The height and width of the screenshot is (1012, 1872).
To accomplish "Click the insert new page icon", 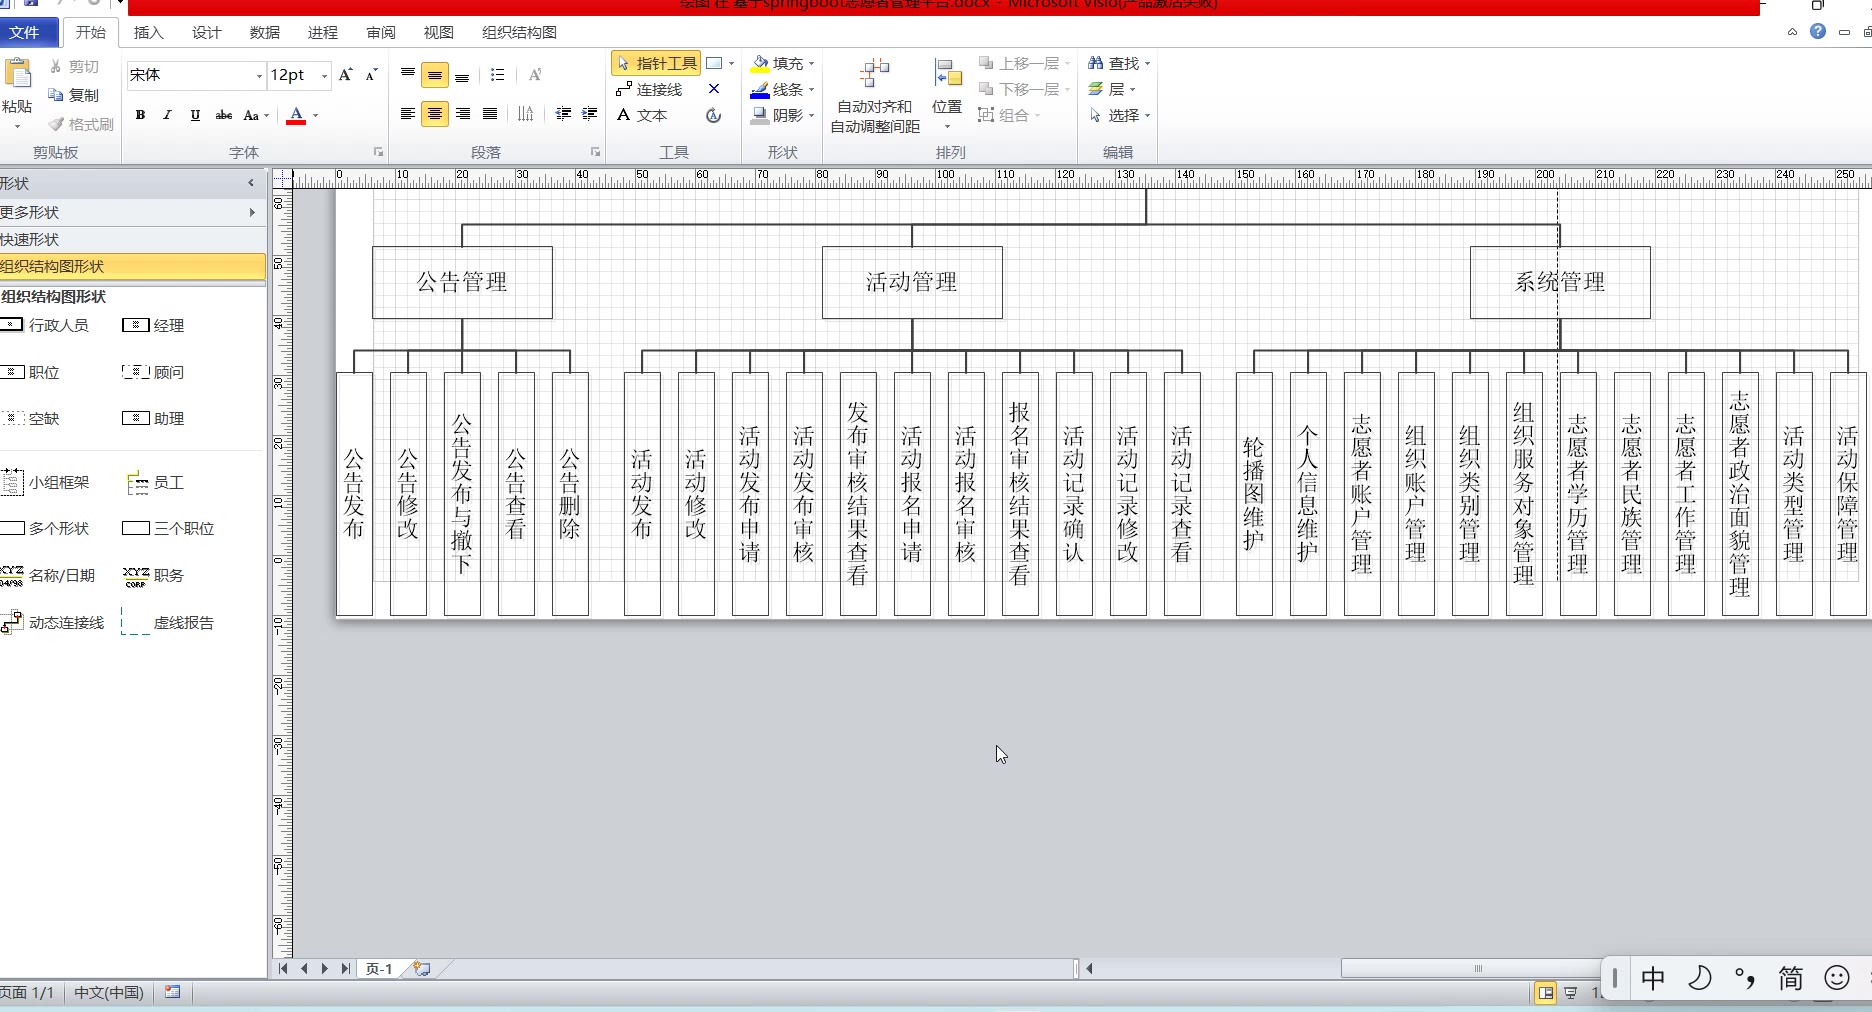I will click(x=422, y=968).
